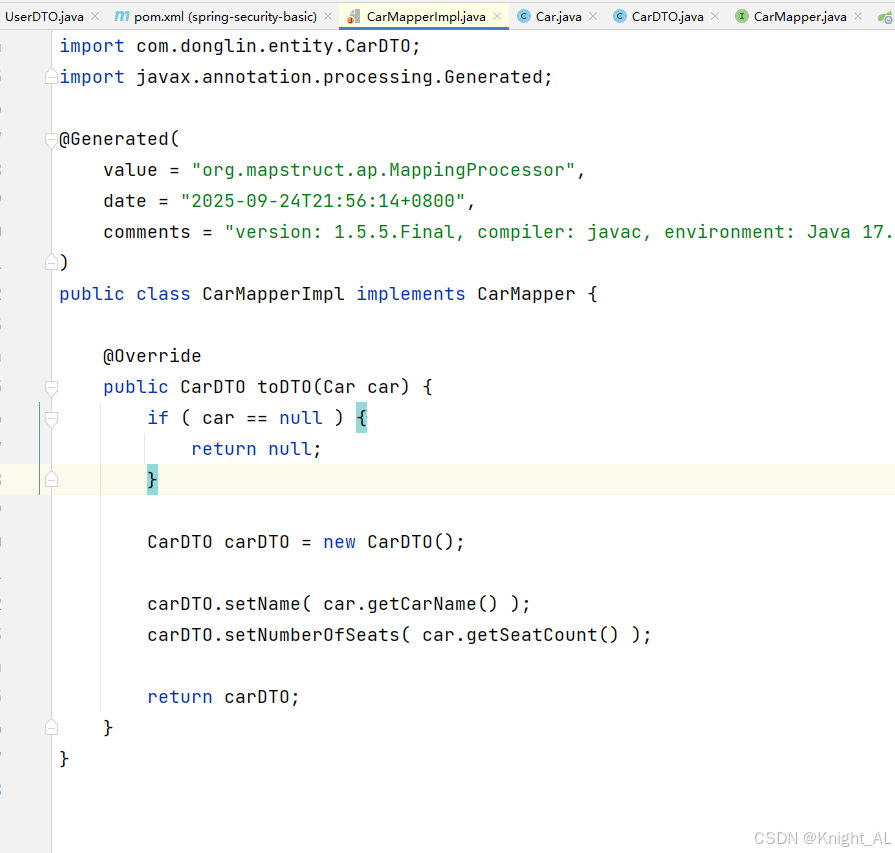
Task: Close the CarMapperImpl.java tab
Action: [497, 17]
